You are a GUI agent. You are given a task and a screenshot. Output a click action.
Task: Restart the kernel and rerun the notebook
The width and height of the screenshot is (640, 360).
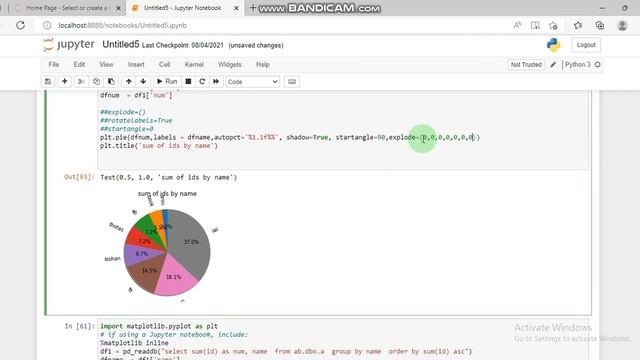216,82
